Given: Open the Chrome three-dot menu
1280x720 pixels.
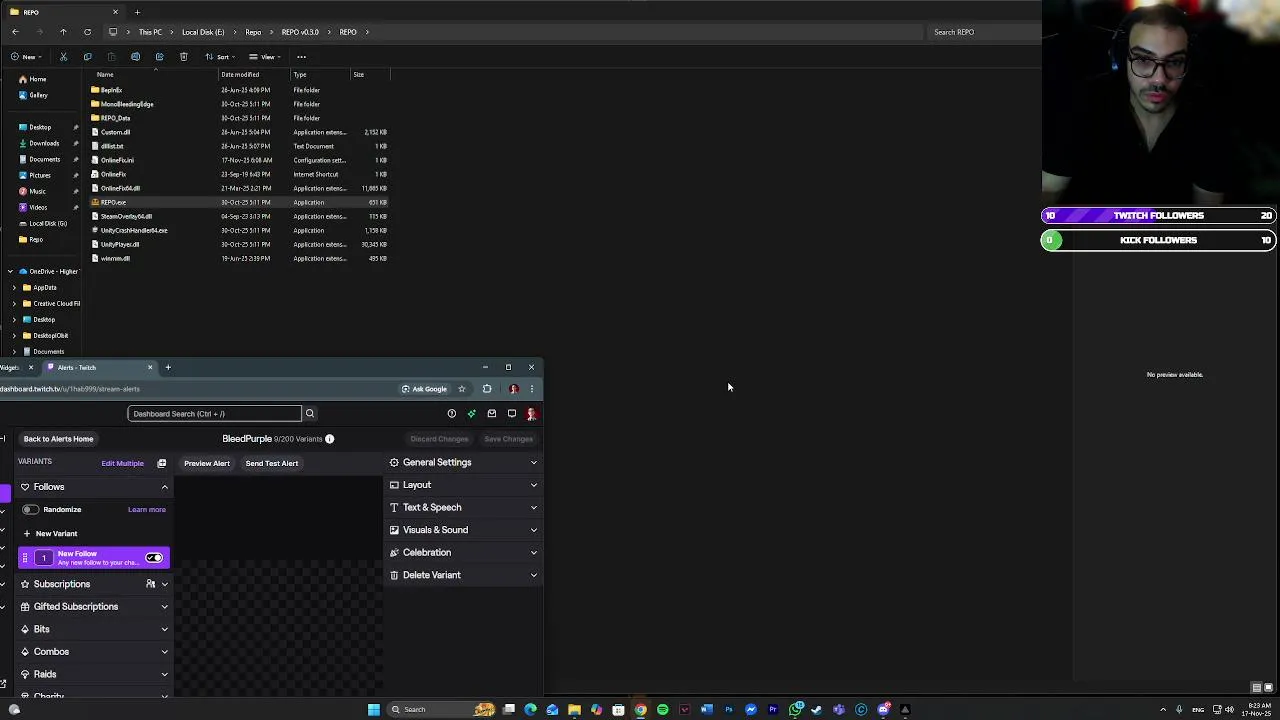Looking at the screenshot, I should (x=532, y=389).
